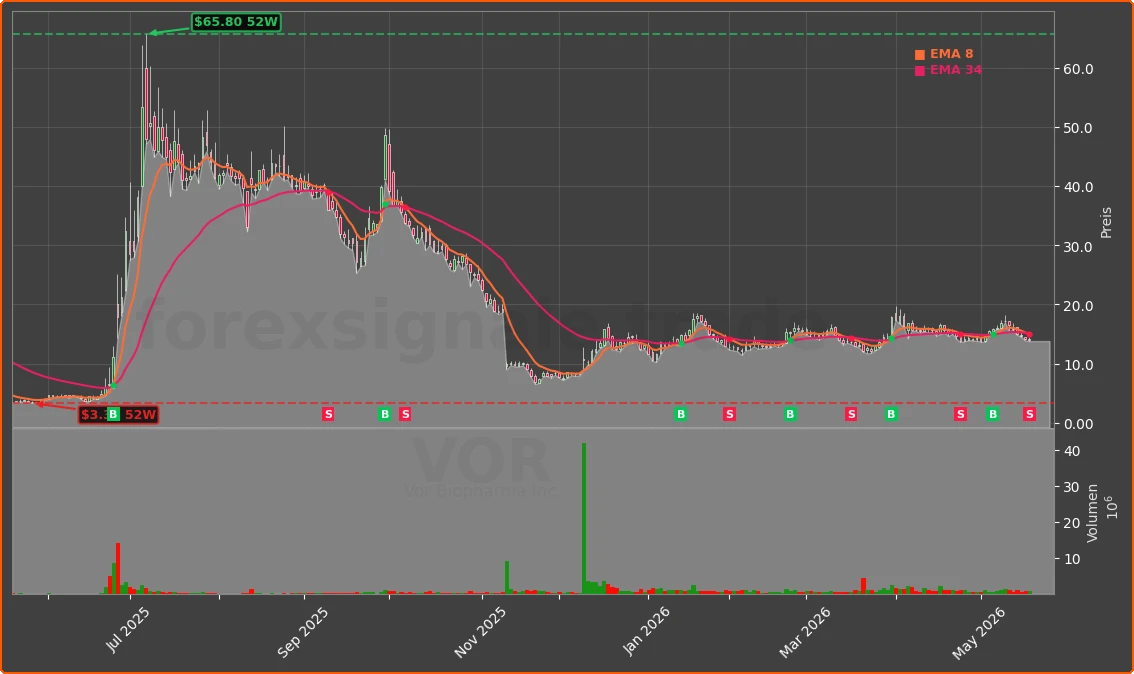Click the red volume bar in late March 2026

(x=864, y=586)
